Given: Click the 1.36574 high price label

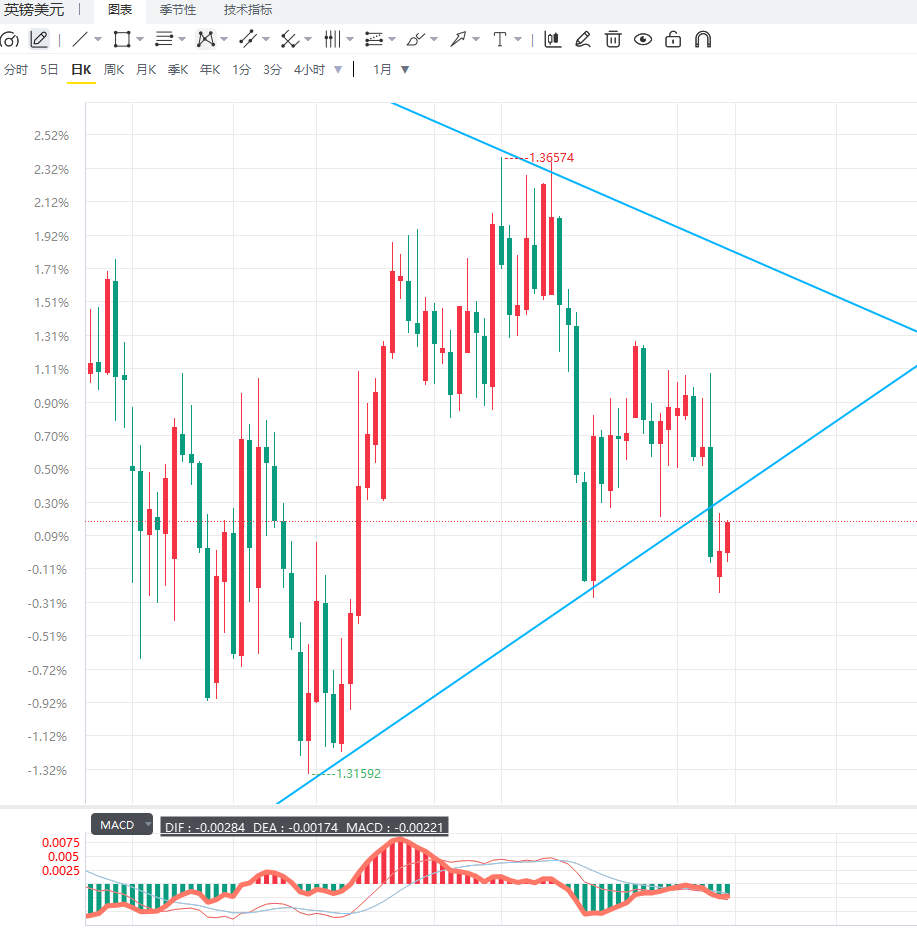Looking at the screenshot, I should coord(551,157).
